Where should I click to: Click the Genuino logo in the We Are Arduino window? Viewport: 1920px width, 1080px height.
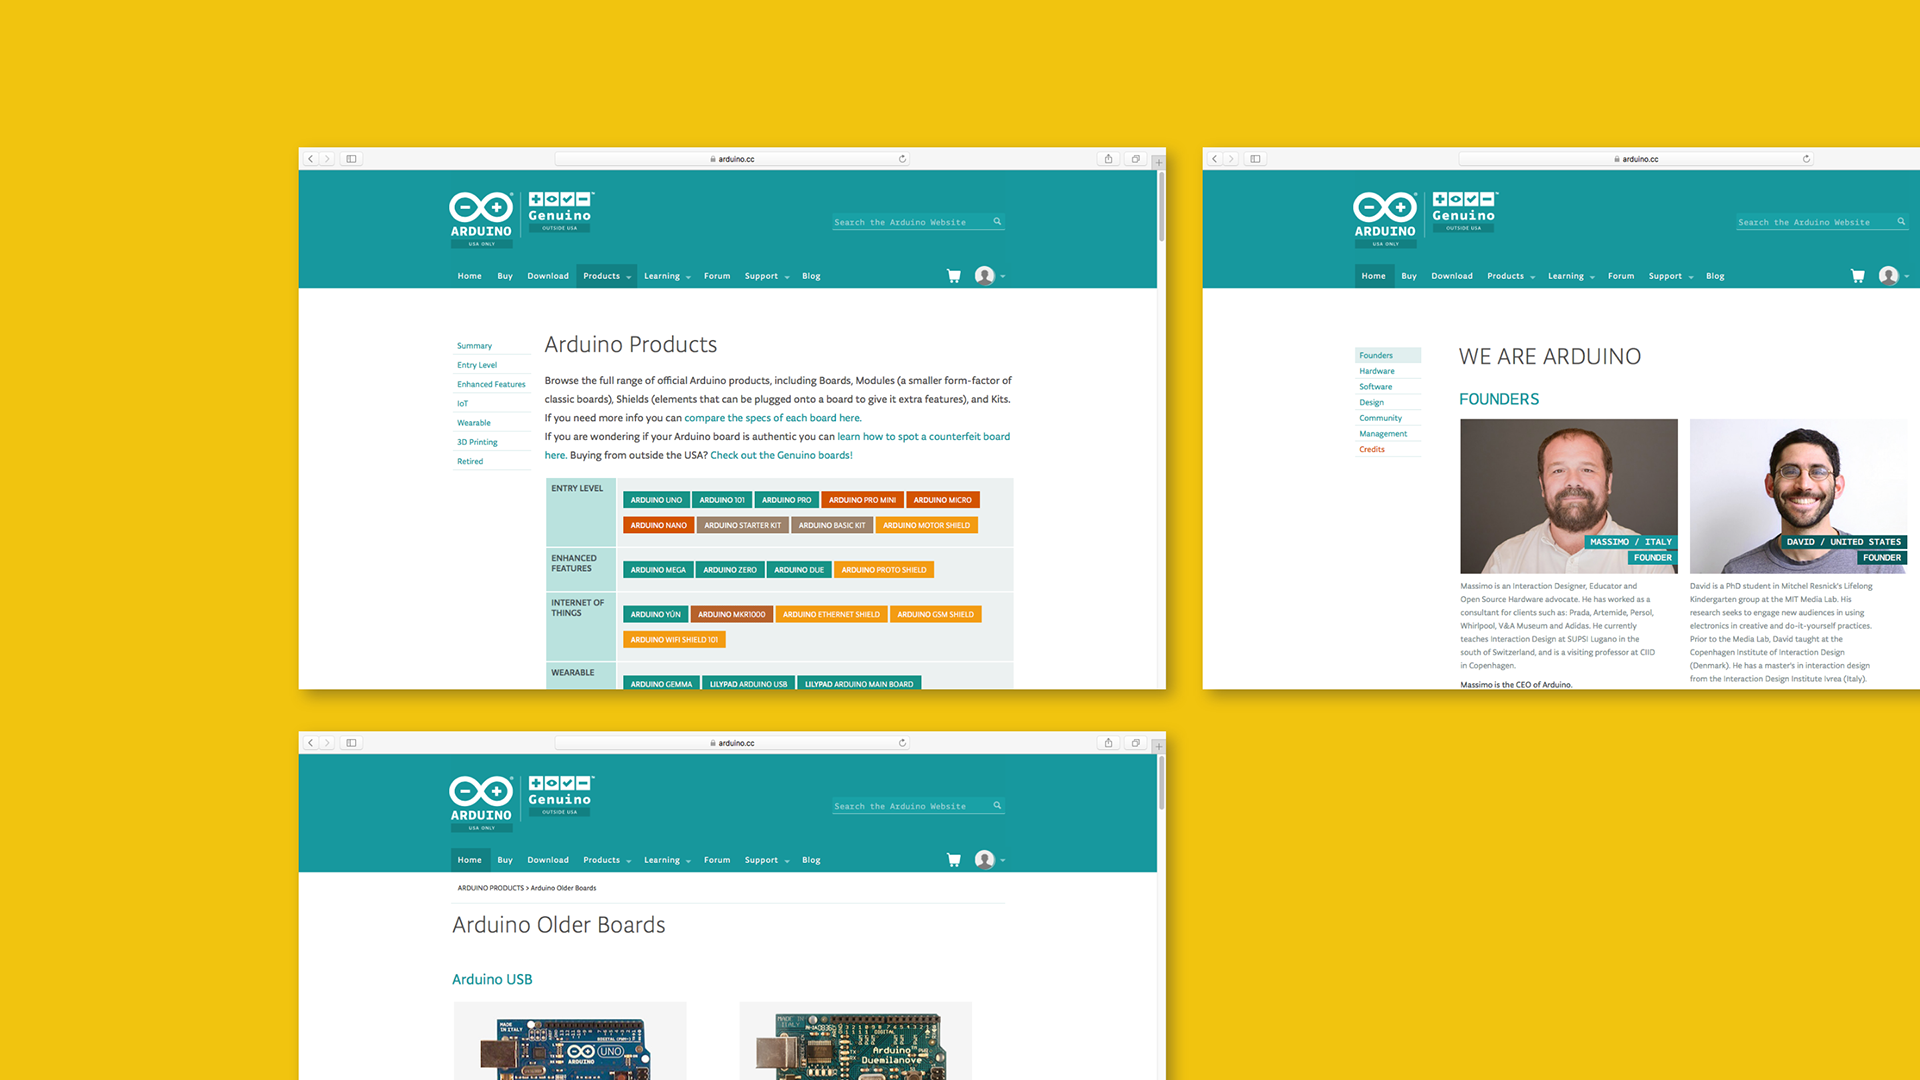(1464, 211)
